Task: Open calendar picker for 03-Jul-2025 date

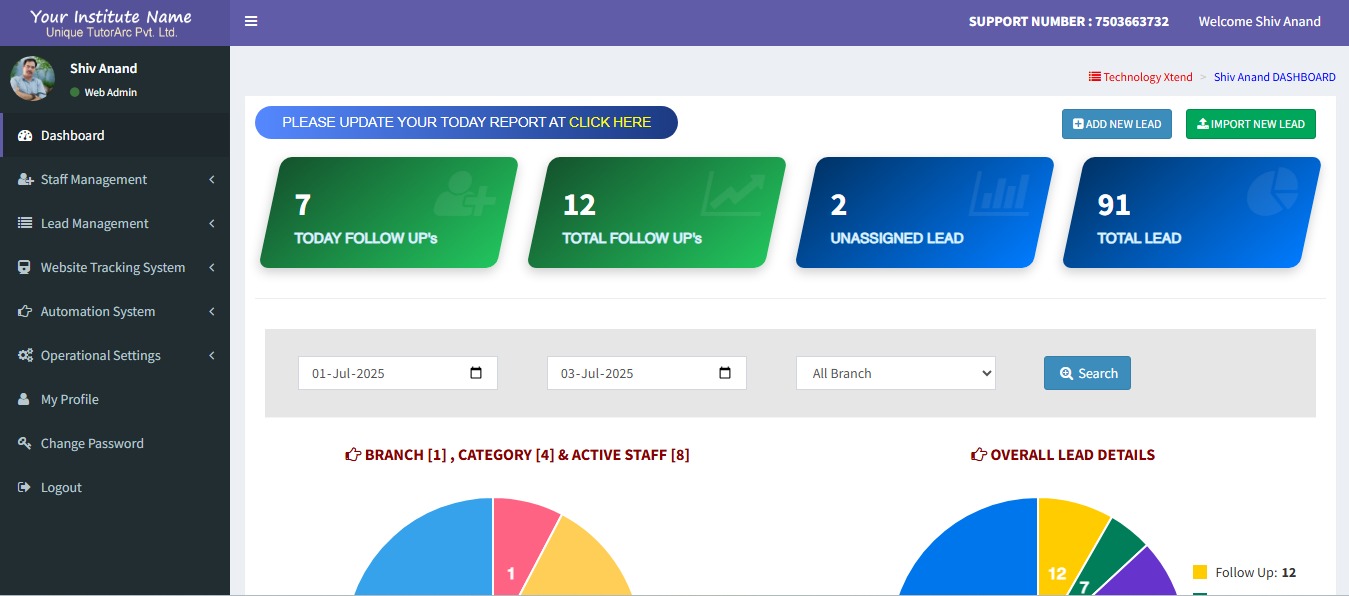Action: pyautogui.click(x=725, y=373)
